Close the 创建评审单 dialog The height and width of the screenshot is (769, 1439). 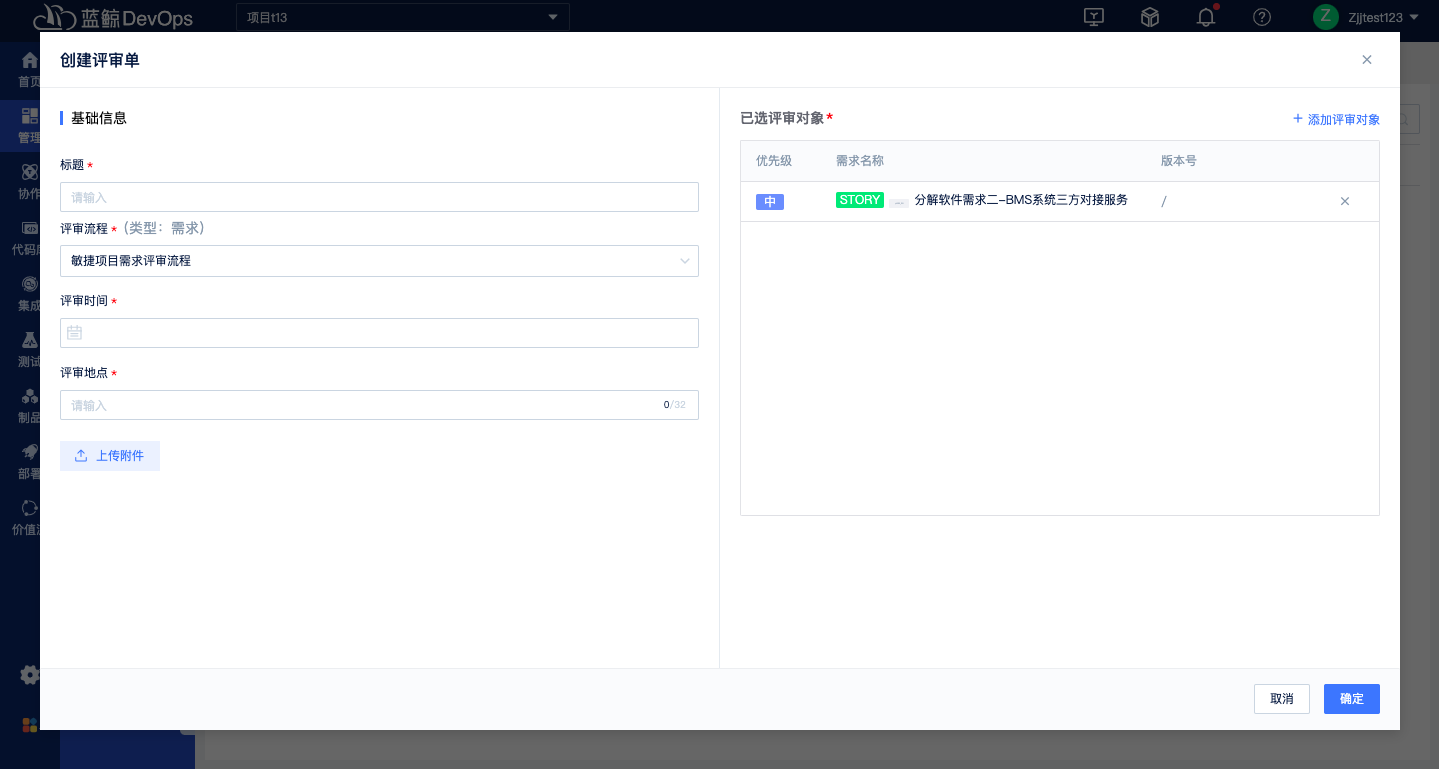(1367, 60)
